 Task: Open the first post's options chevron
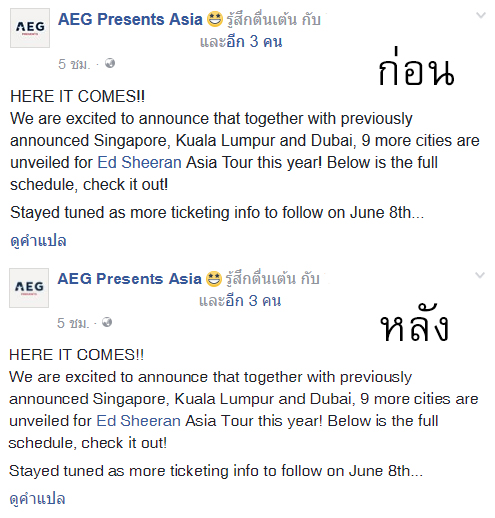click(481, 15)
